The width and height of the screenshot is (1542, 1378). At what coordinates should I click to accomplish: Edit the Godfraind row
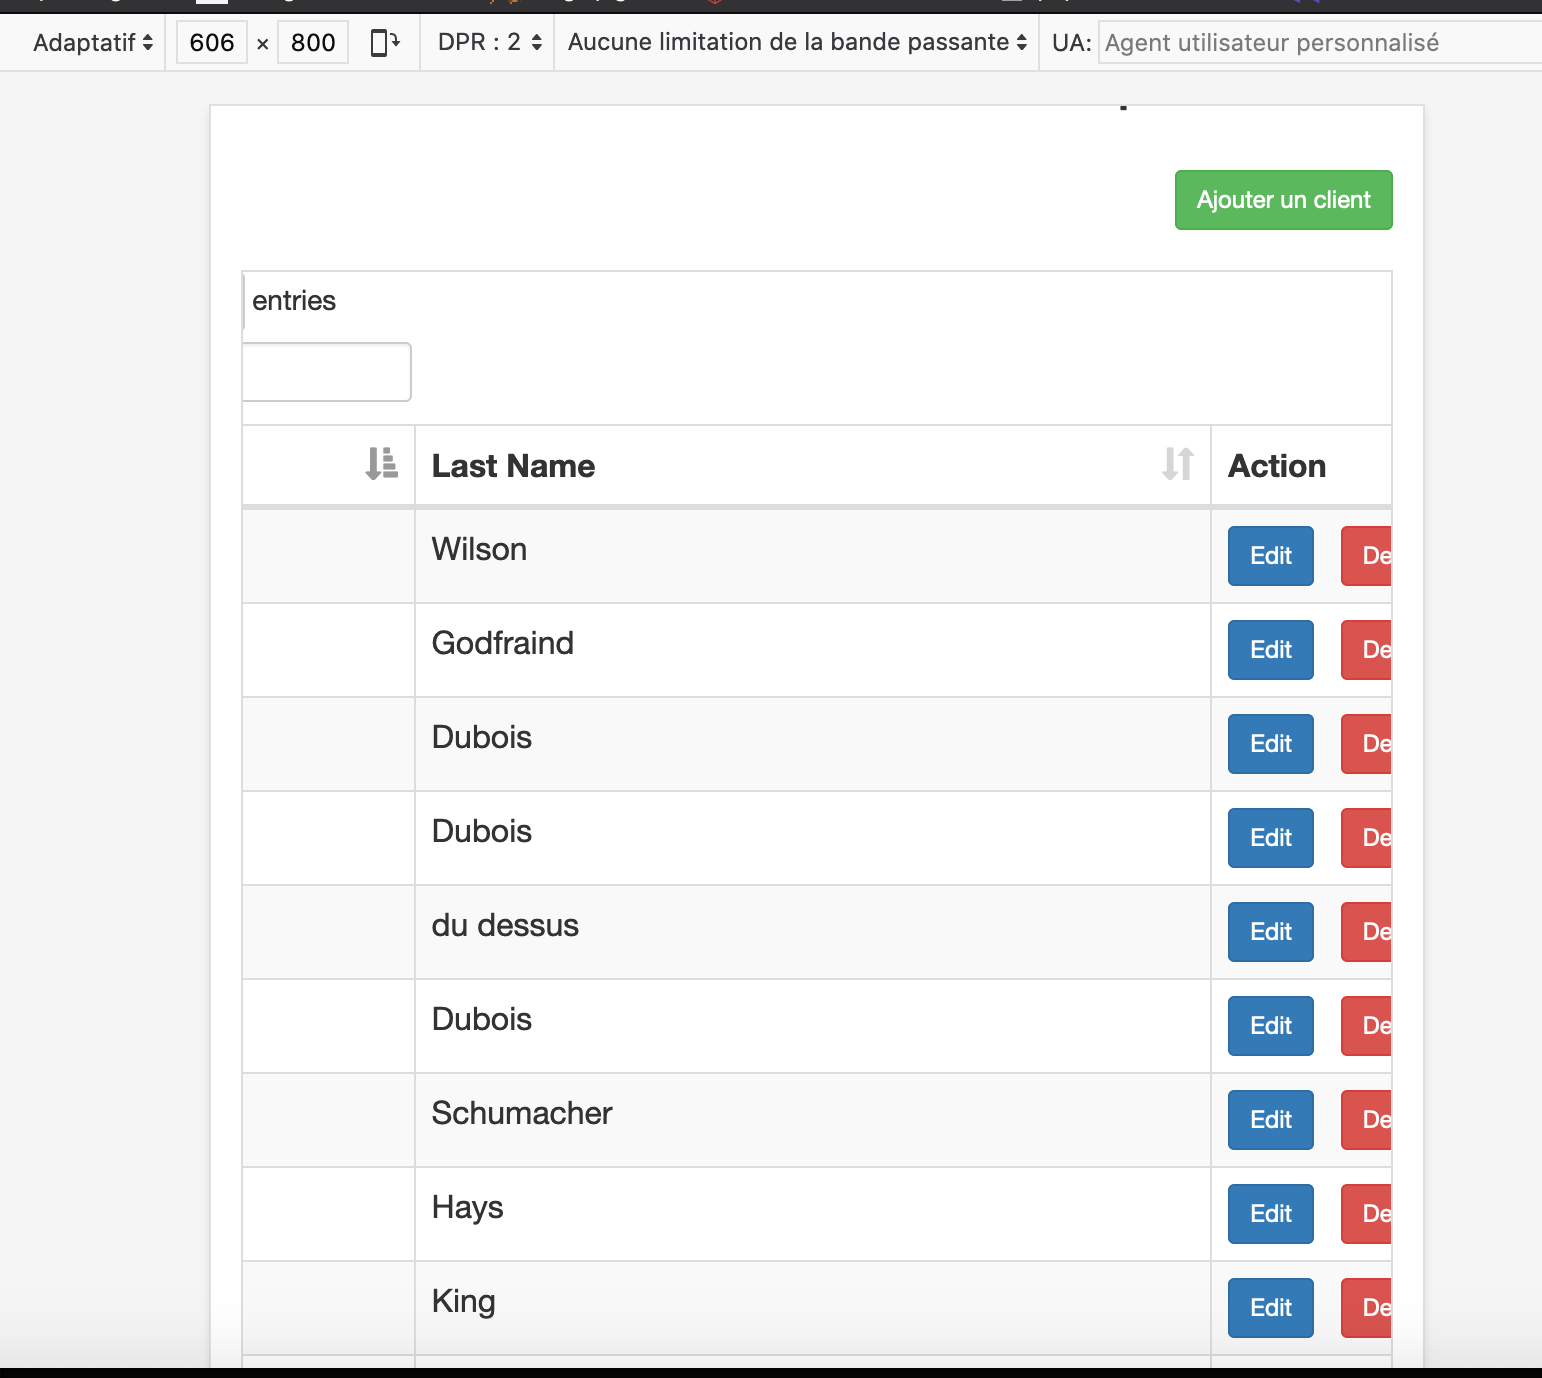click(1271, 650)
